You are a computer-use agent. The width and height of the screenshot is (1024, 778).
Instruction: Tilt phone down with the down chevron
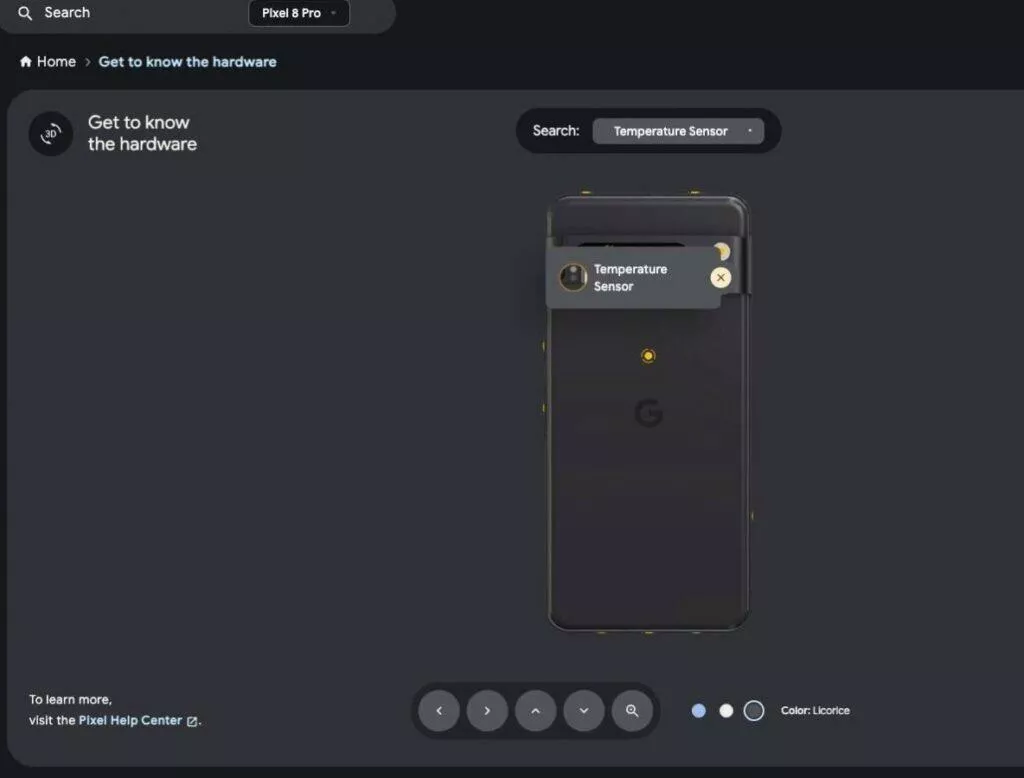(584, 711)
